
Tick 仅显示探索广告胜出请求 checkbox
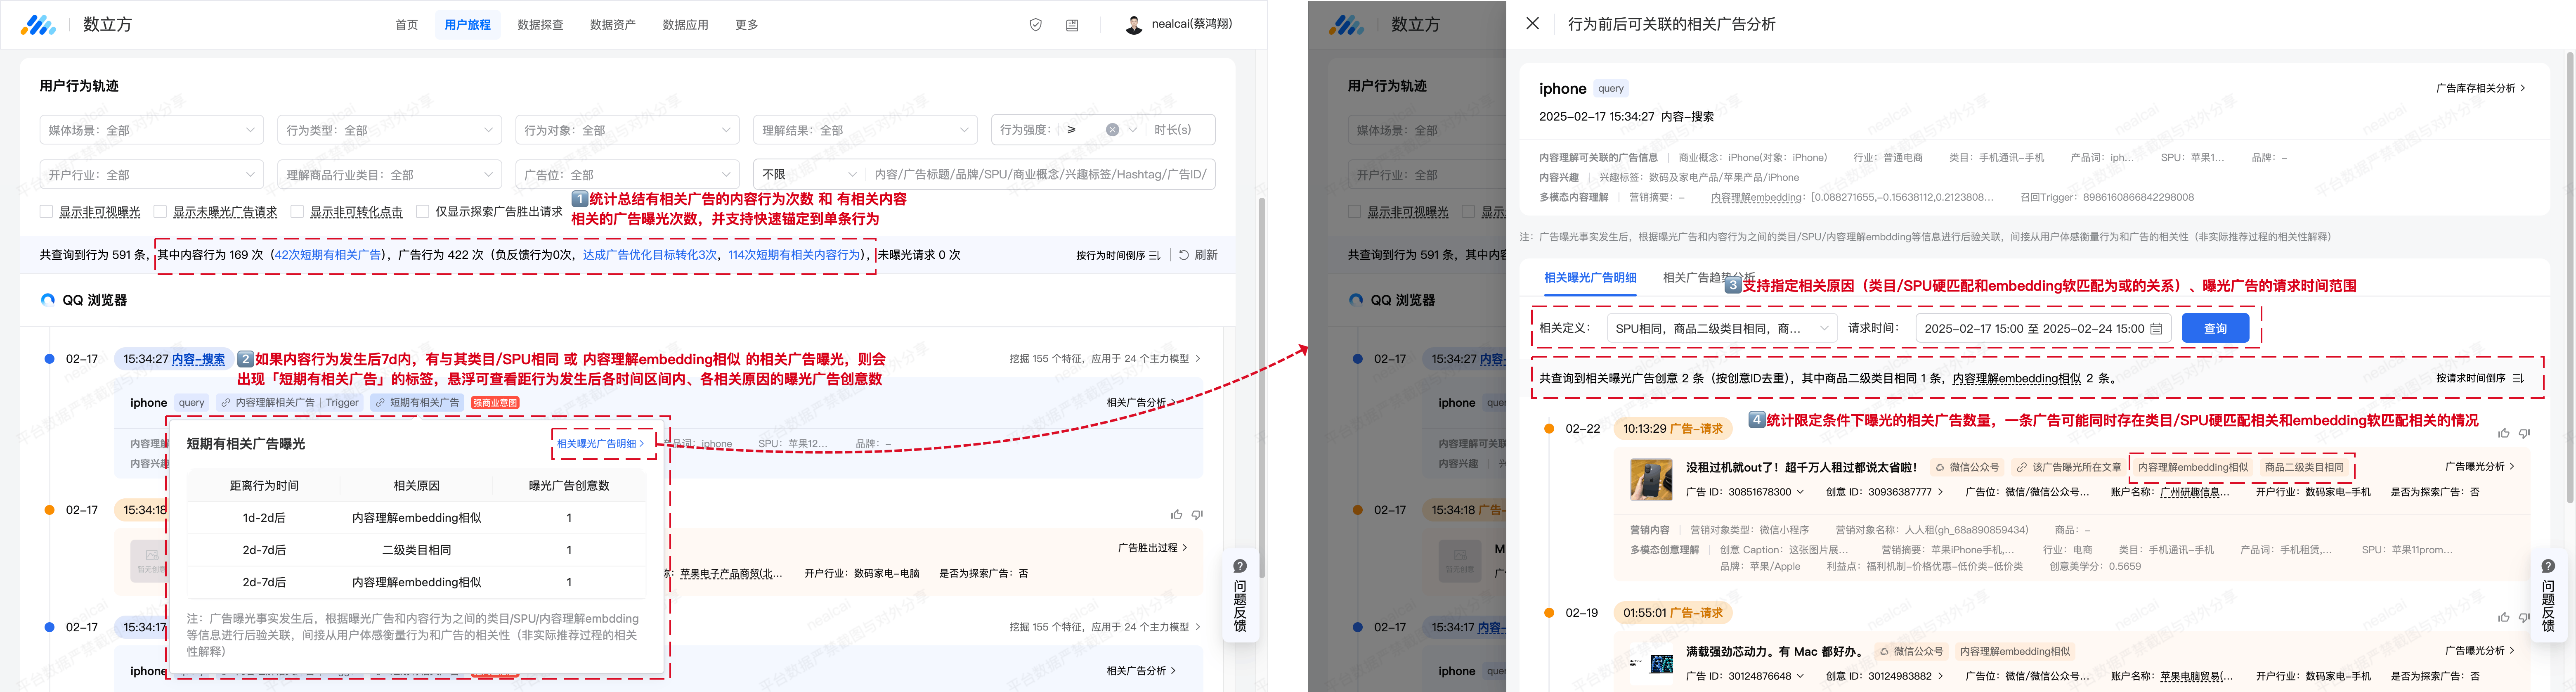coord(423,212)
